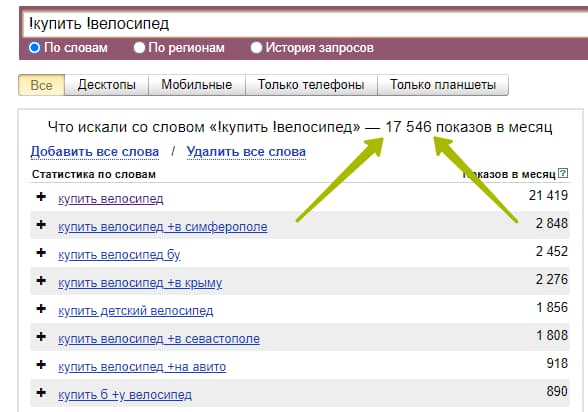This screenshot has width=588, height=412.
Task: Add 'купить детский велосипед' with plus icon
Action: click(41, 309)
